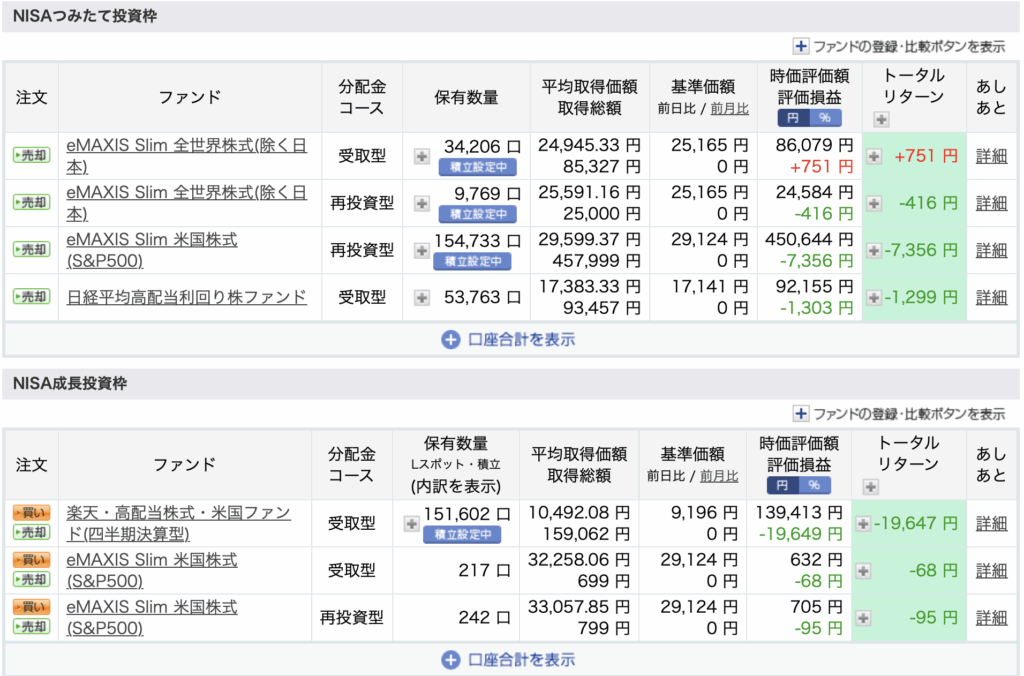This screenshot has height=676, width=1024.
Task: Click 前月比 link in つみたて投資枠 header
Action: click(x=729, y=109)
